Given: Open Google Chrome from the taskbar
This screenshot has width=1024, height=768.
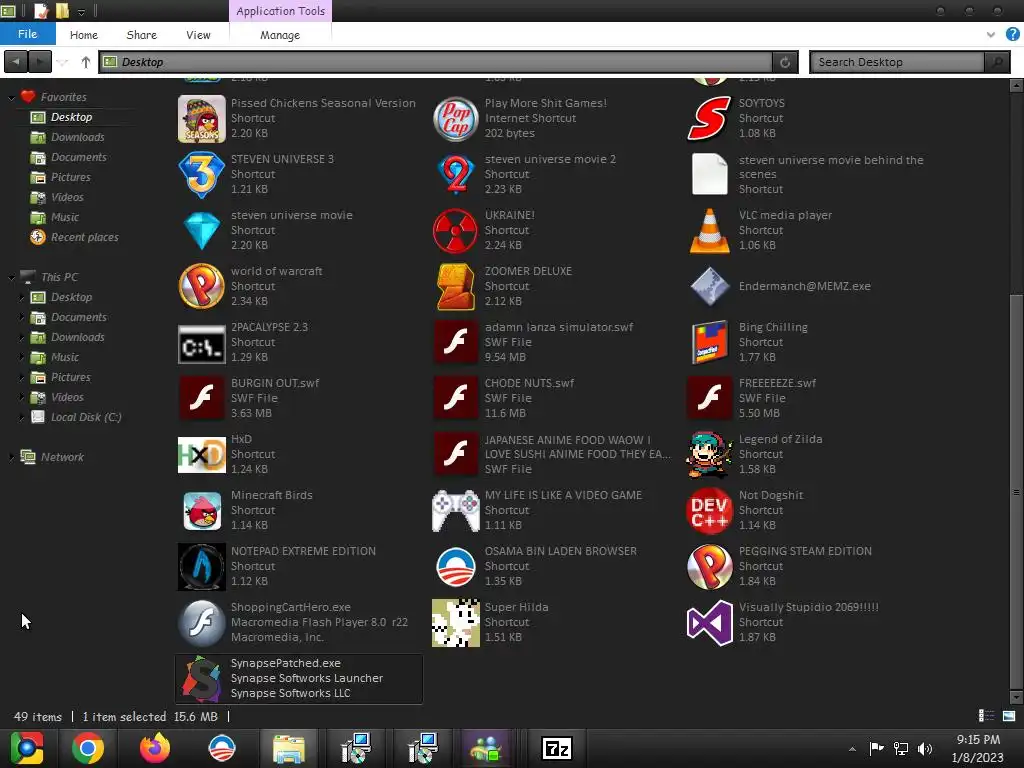Looking at the screenshot, I should point(88,748).
